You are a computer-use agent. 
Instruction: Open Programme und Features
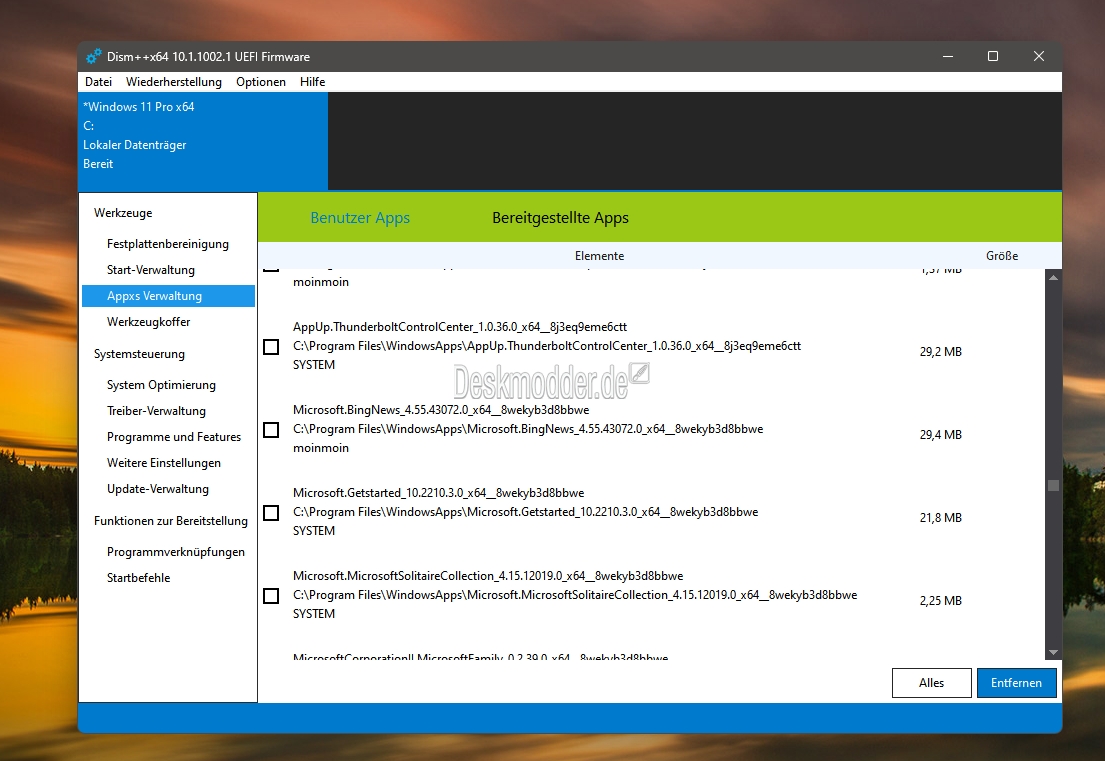(x=174, y=437)
